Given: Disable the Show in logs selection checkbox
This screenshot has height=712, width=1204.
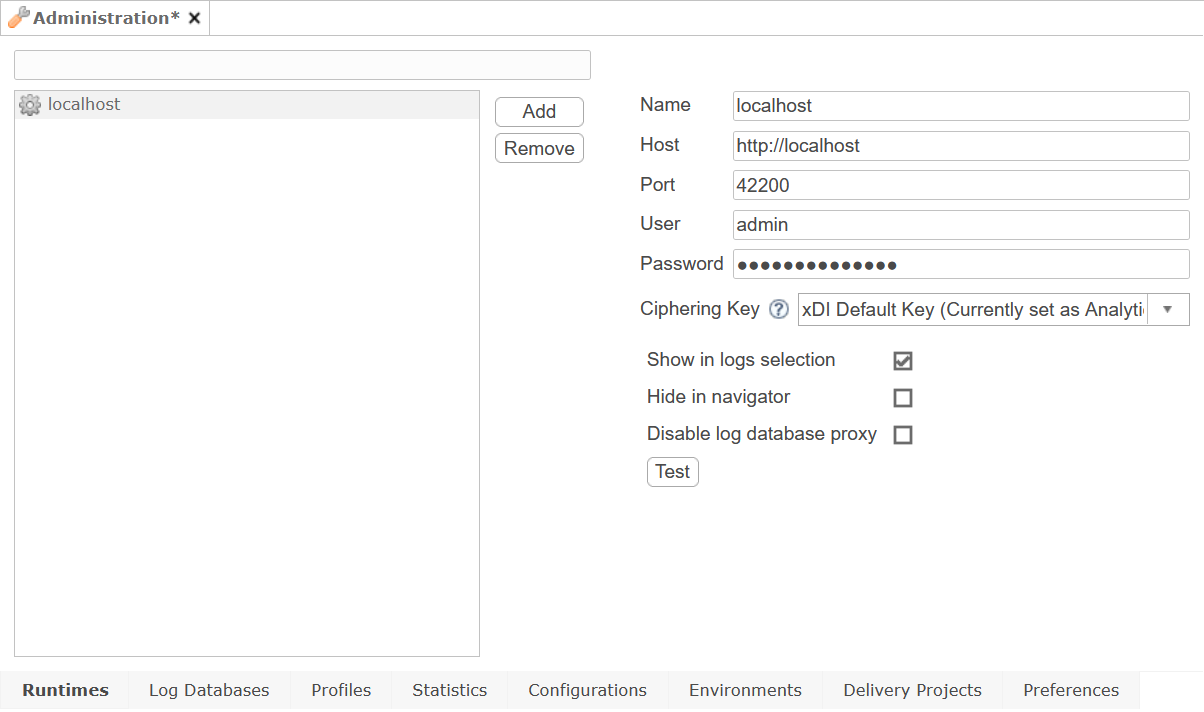Looking at the screenshot, I should click(x=903, y=360).
